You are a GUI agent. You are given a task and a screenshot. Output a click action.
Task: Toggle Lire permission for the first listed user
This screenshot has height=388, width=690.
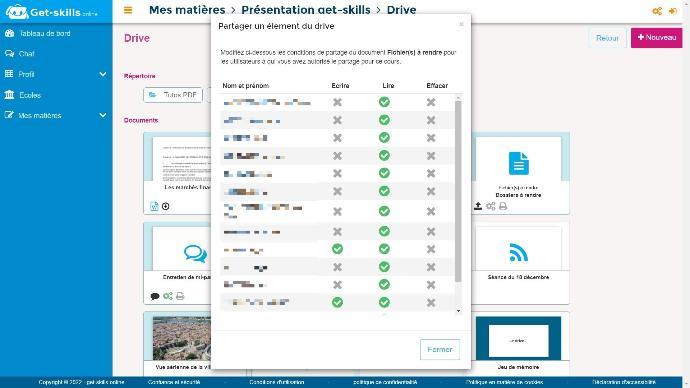tap(384, 102)
